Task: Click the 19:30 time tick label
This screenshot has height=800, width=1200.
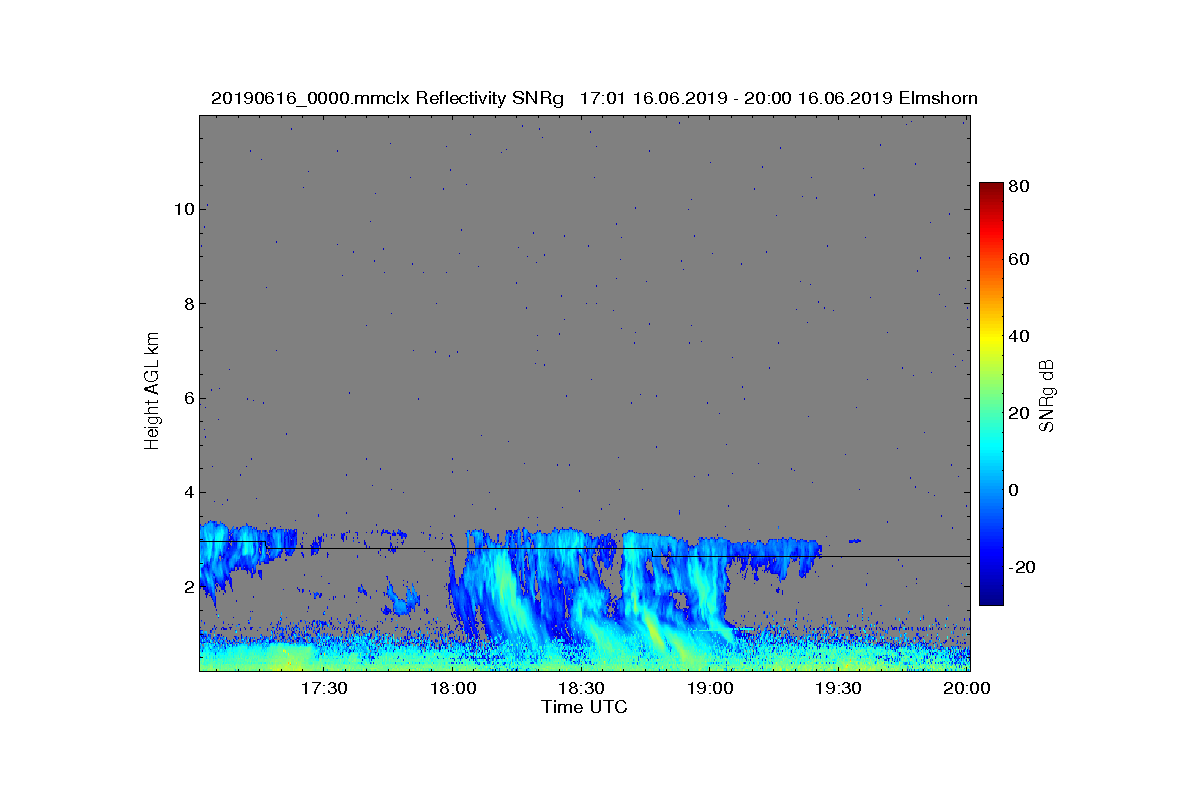Action: [x=840, y=689]
